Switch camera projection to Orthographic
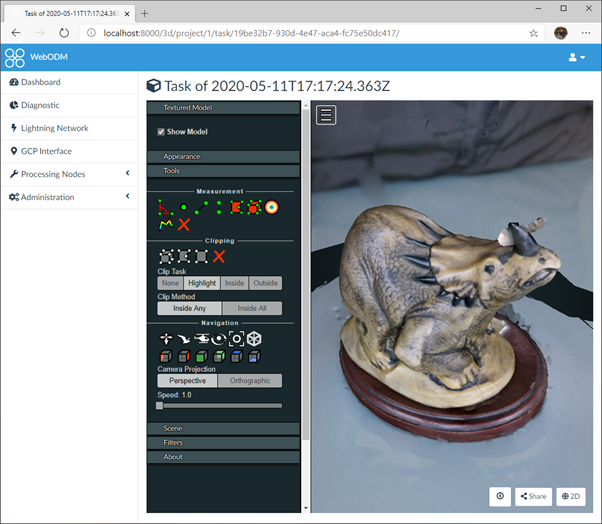Viewport: 602px width, 524px height. tap(251, 381)
